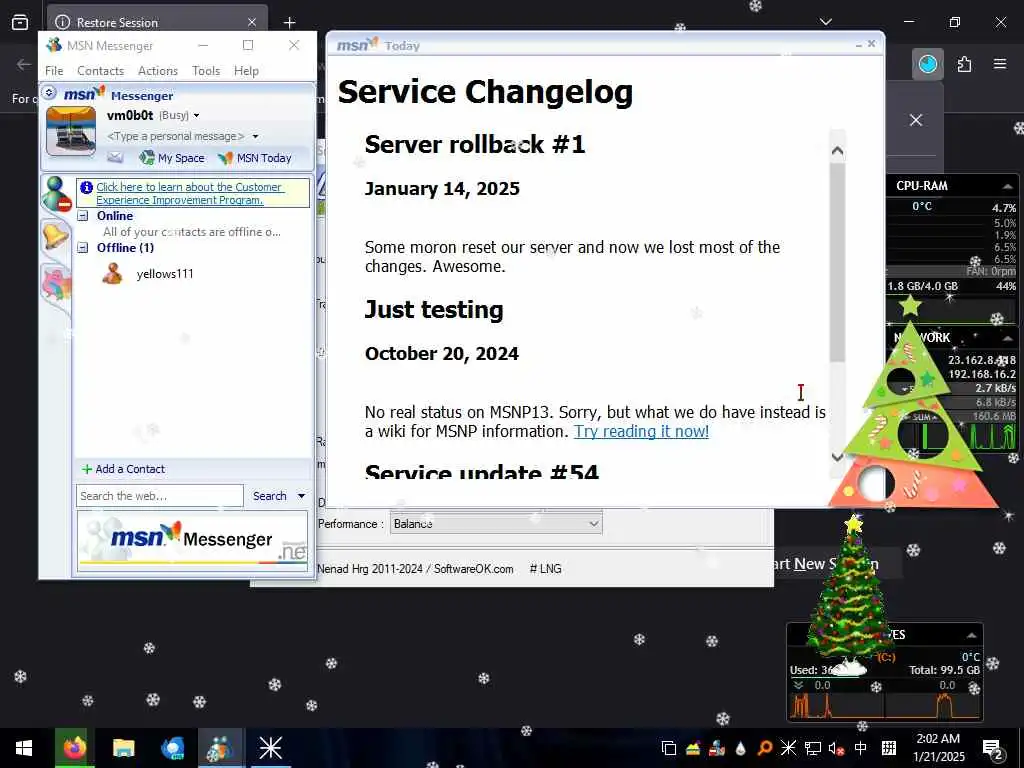Image resolution: width=1024 pixels, height=768 pixels.
Task: Open the snowflake app on the taskbar
Action: pos(270,748)
